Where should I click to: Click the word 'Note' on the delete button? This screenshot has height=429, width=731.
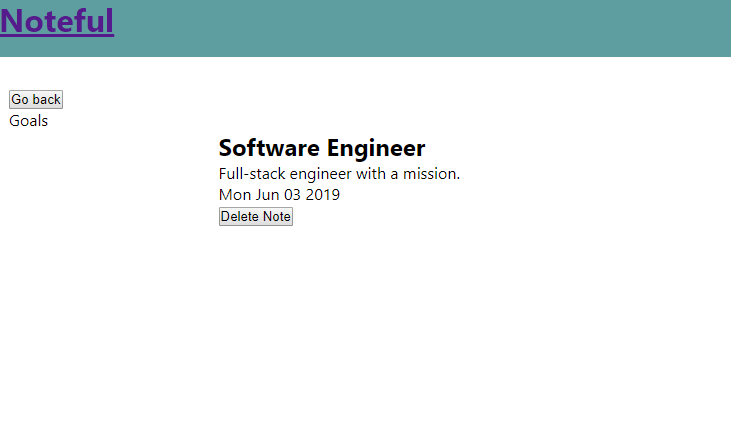[x=275, y=217]
